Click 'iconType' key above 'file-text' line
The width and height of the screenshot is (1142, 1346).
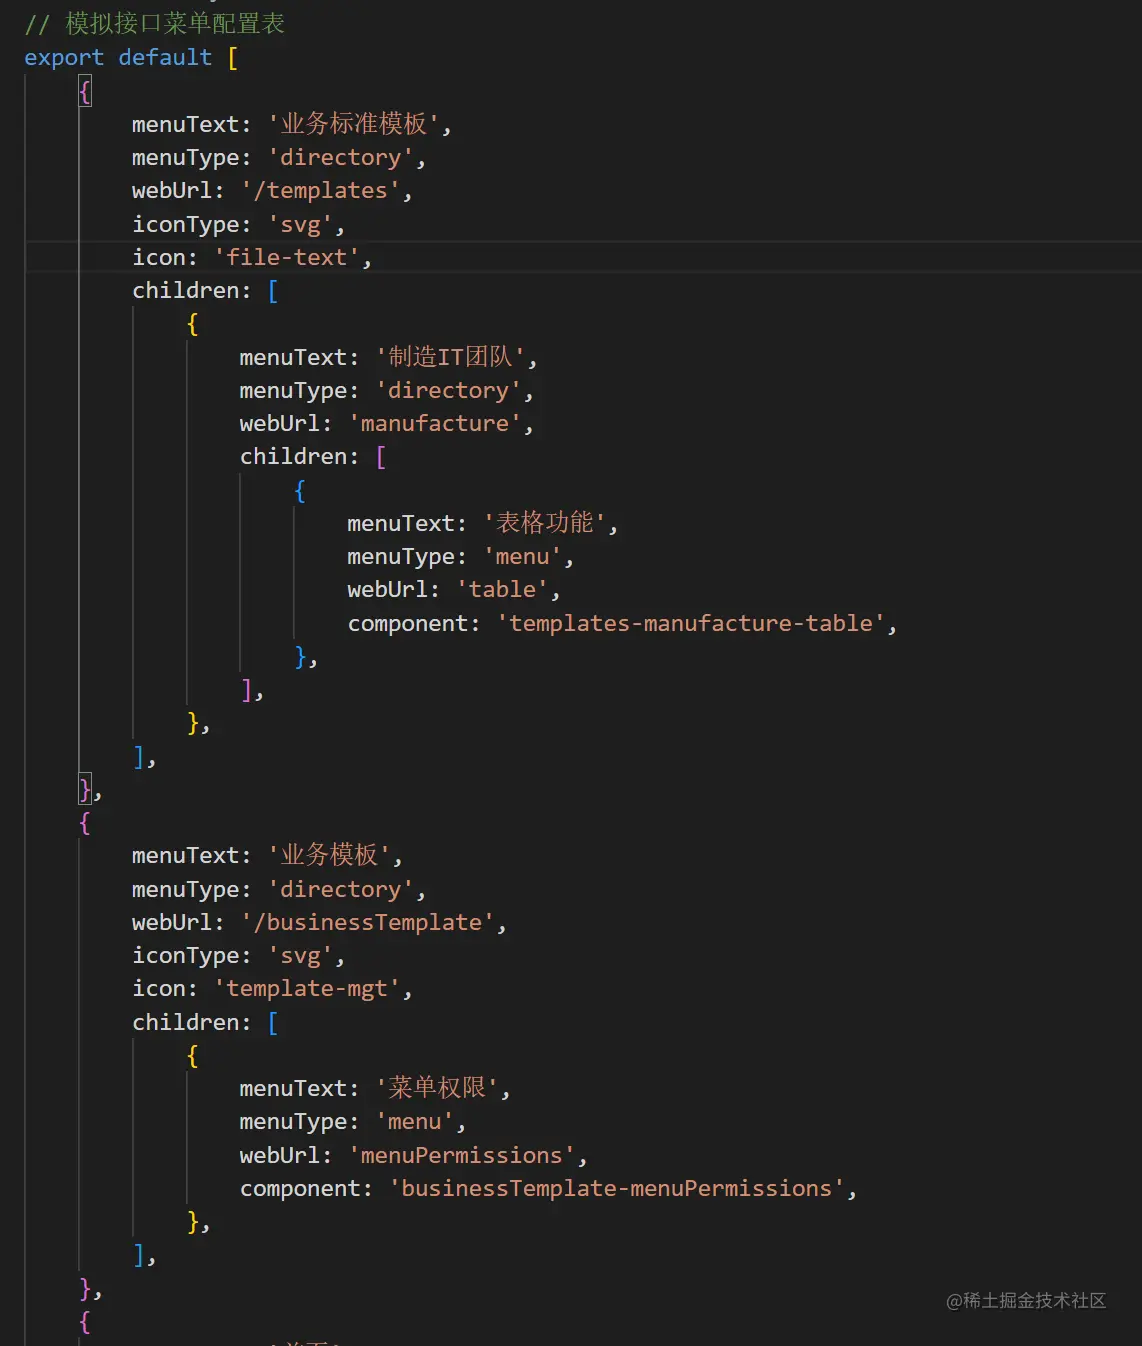tap(186, 224)
